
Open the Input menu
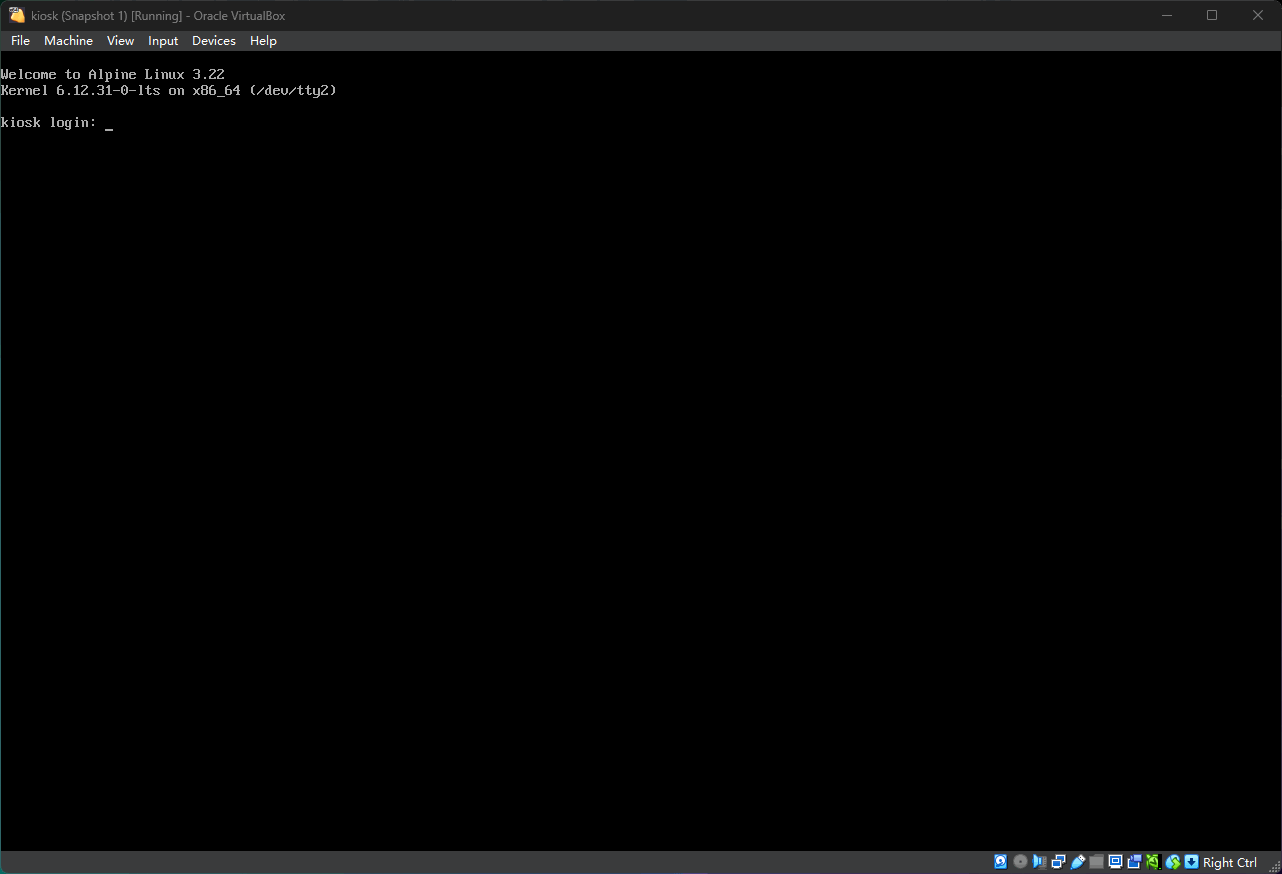tap(163, 41)
